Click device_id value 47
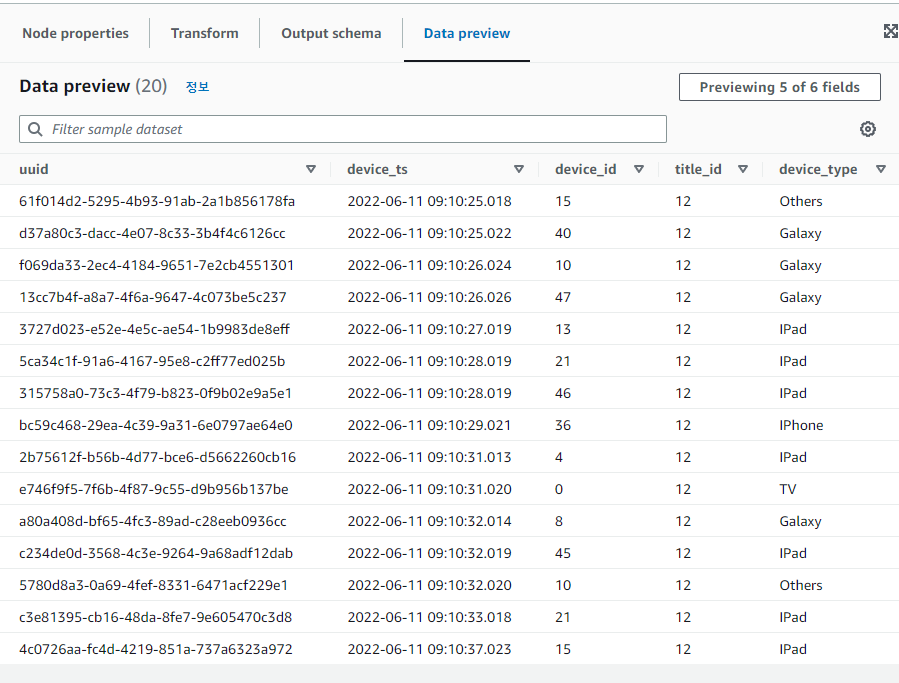The height and width of the screenshot is (683, 899). coord(563,298)
